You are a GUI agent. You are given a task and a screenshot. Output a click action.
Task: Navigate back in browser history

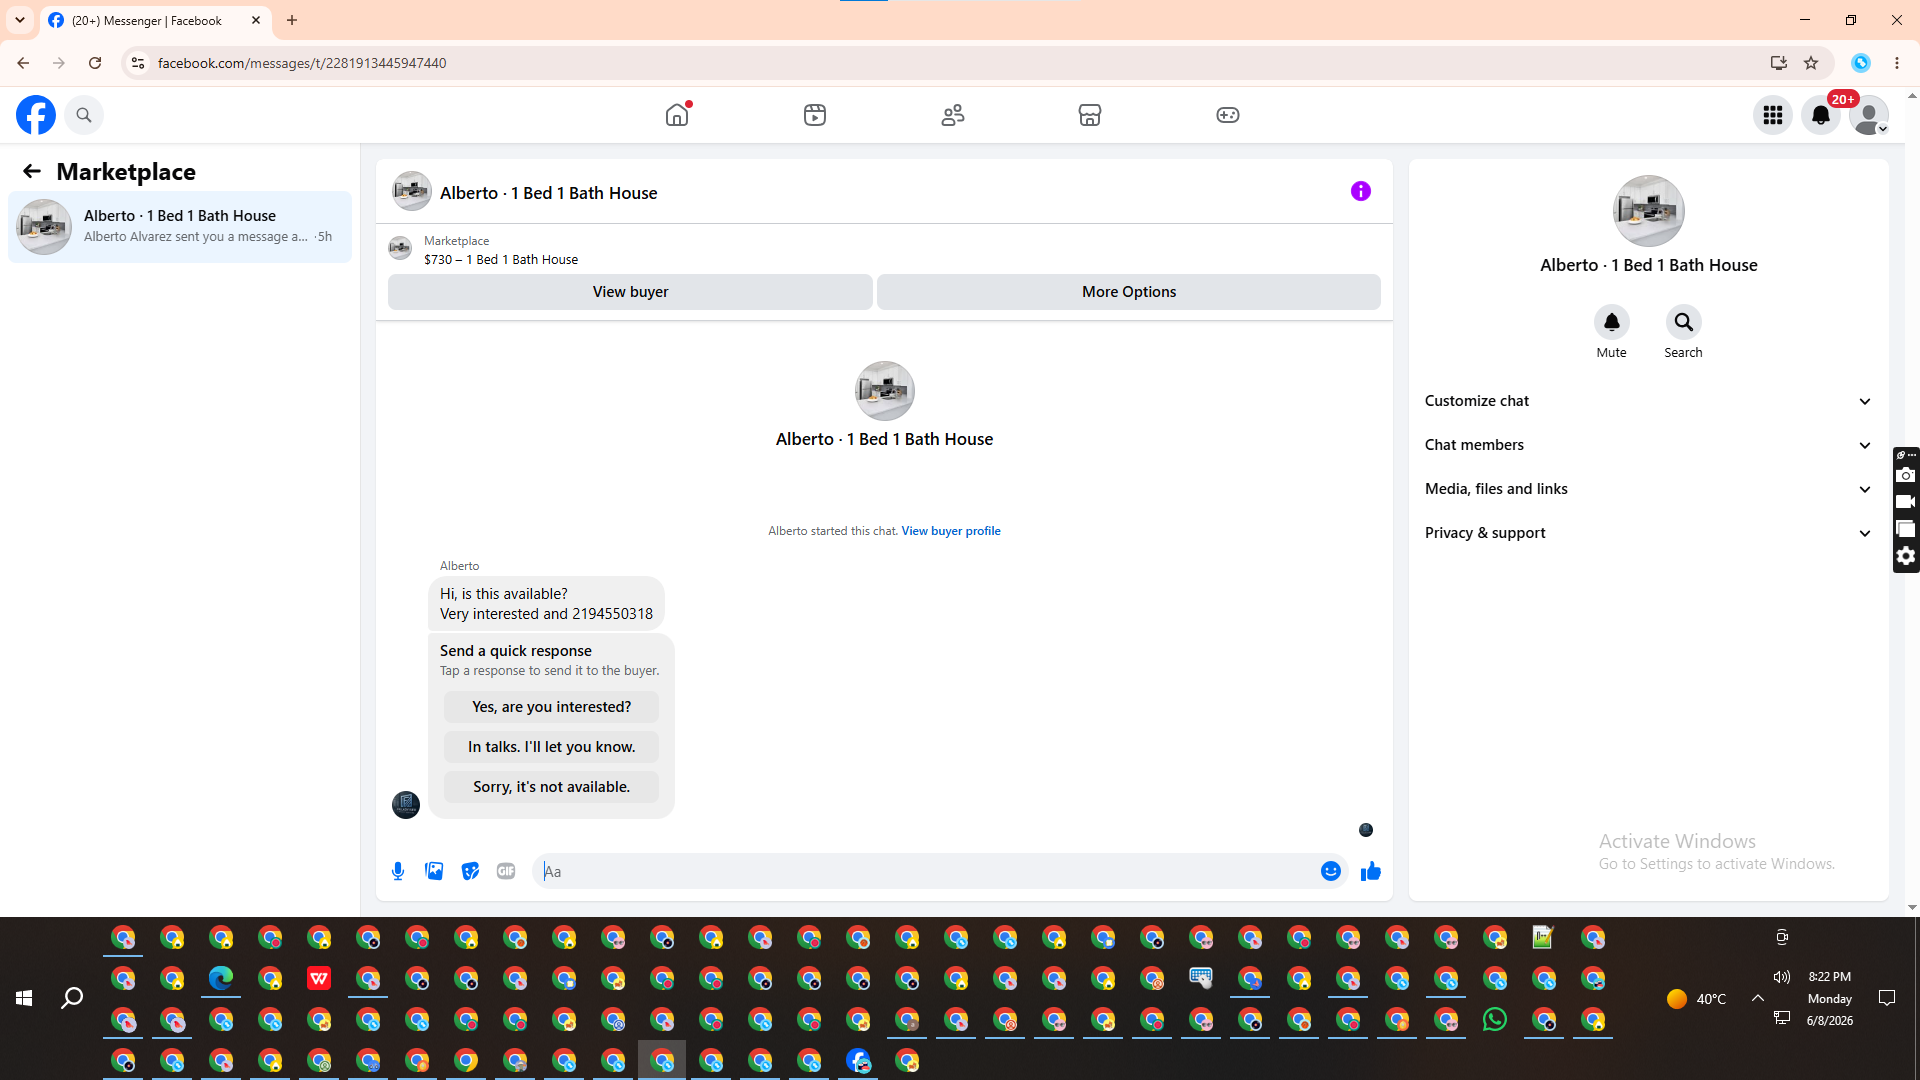point(23,63)
